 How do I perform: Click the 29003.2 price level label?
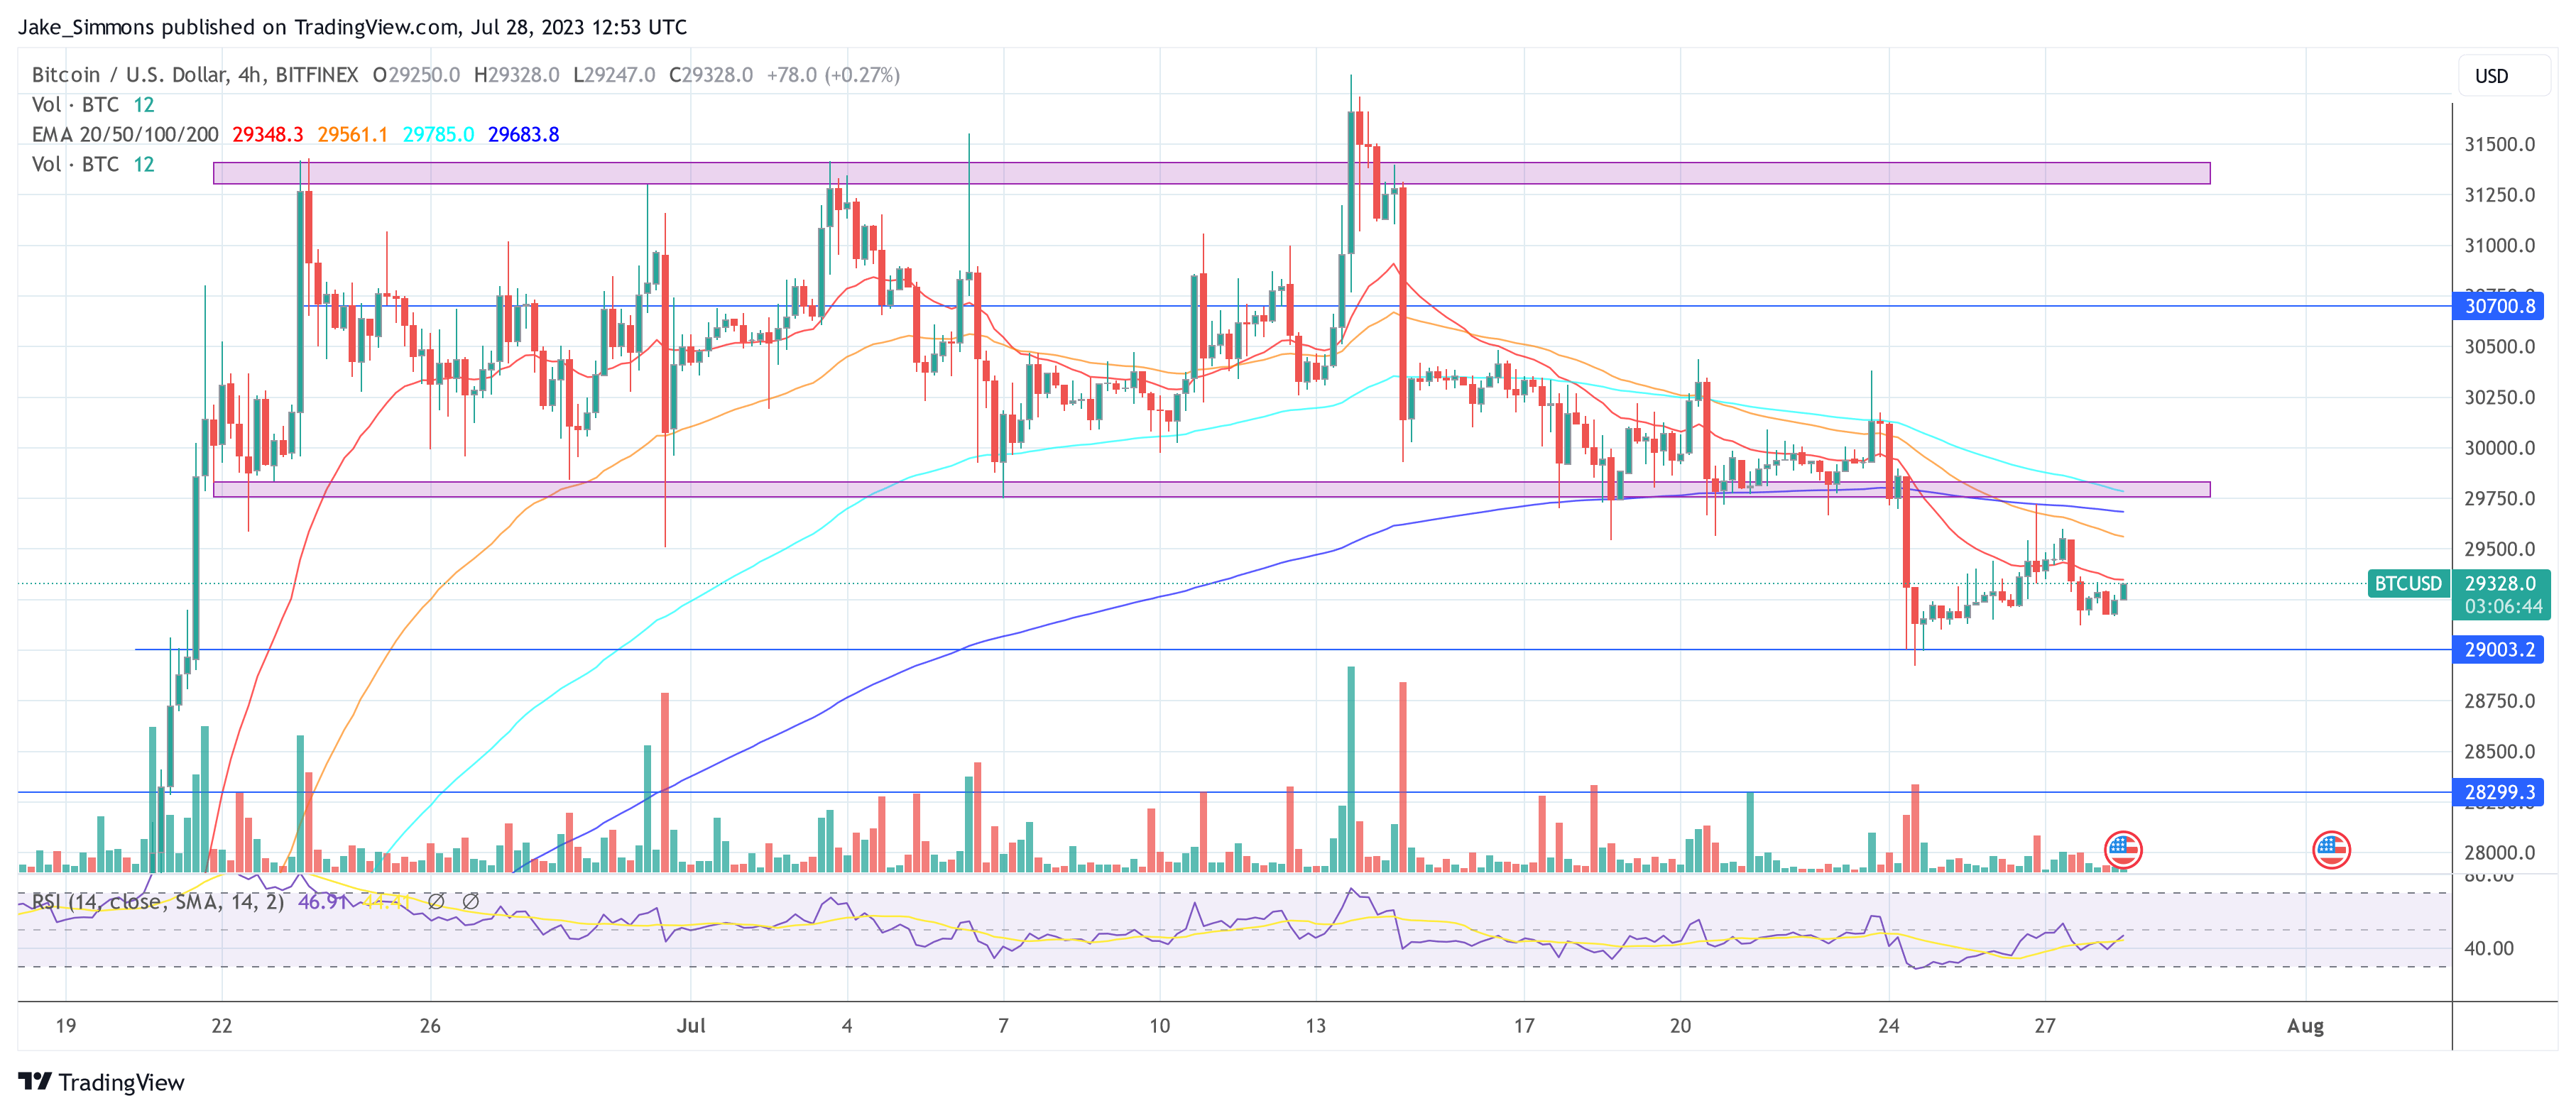(2498, 650)
